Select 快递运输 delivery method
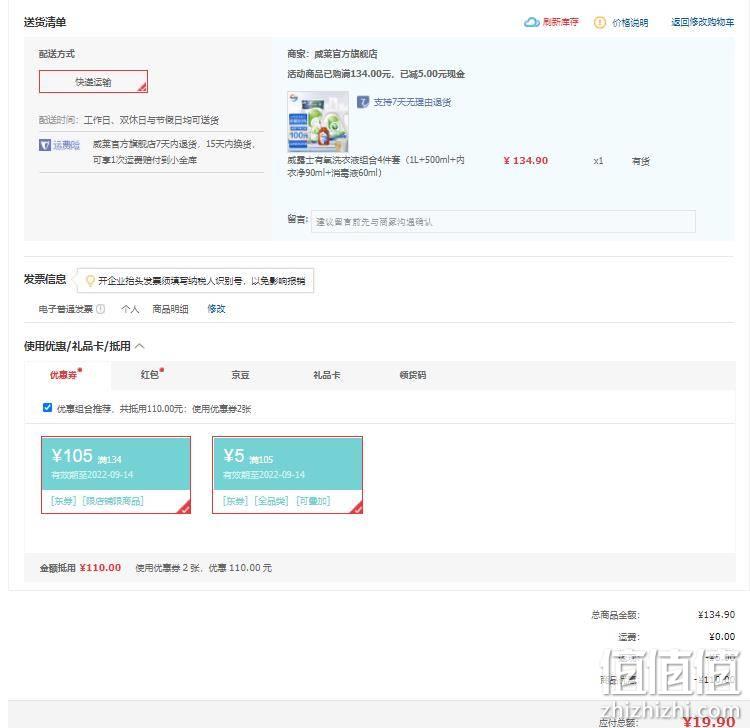The height and width of the screenshot is (728, 750). (93, 82)
